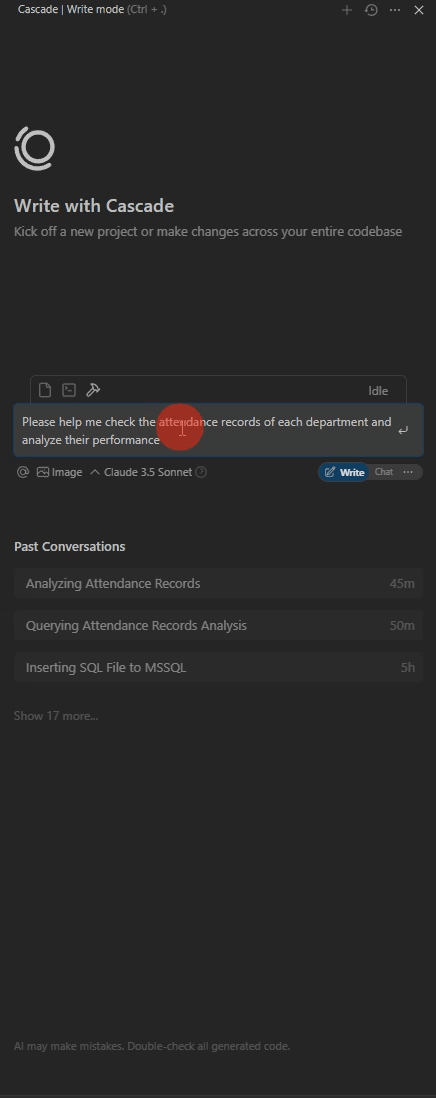Expand Show 17 more conversations
436x1098 pixels.
tap(56, 716)
